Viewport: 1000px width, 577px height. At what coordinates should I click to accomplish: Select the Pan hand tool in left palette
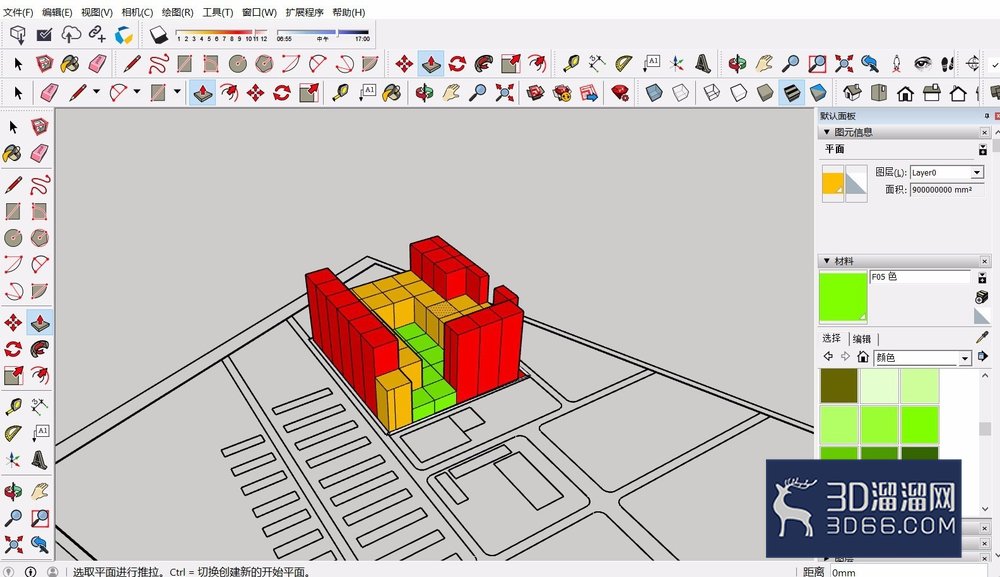40,491
